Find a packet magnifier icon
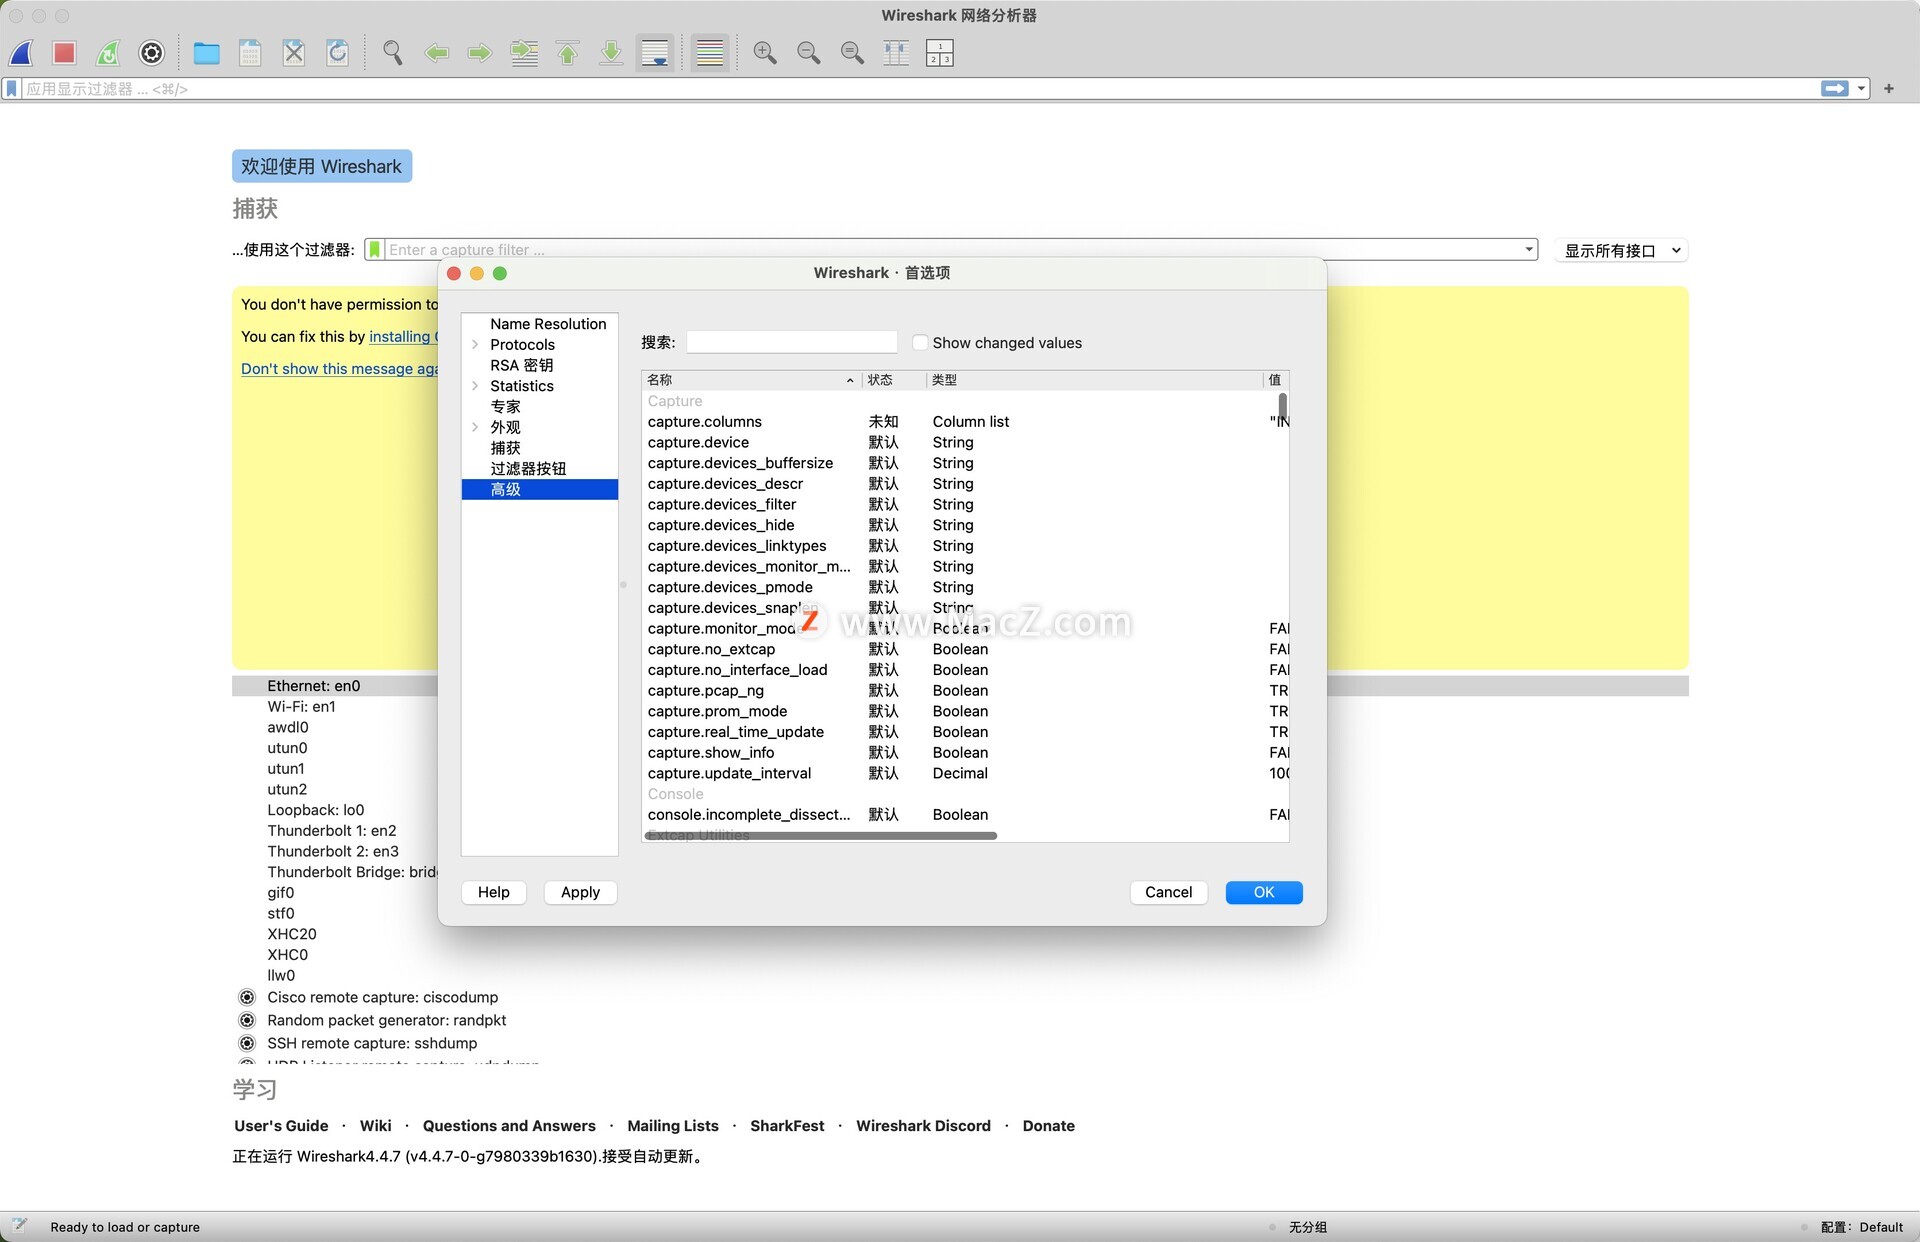1920x1242 pixels. pyautogui.click(x=393, y=53)
